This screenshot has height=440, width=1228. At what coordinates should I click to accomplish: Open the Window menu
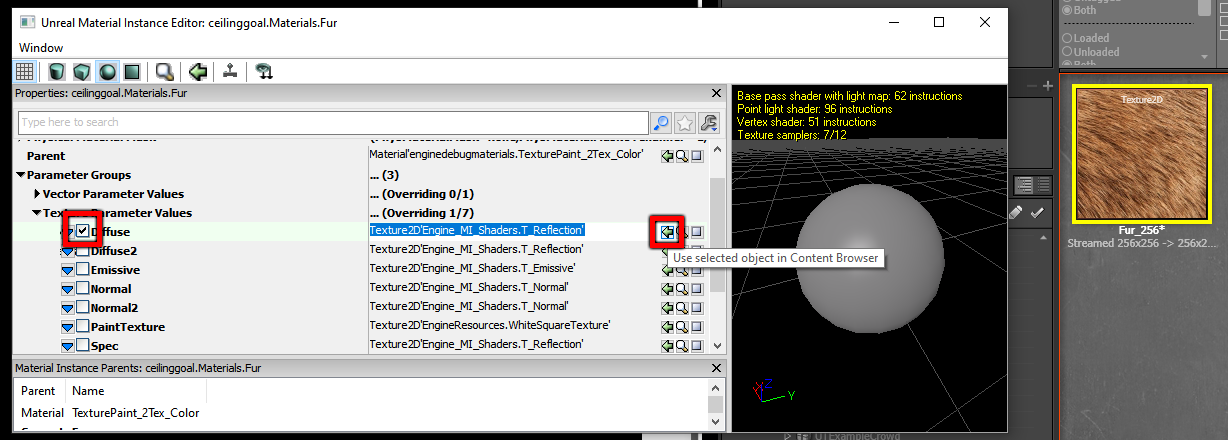tap(41, 47)
